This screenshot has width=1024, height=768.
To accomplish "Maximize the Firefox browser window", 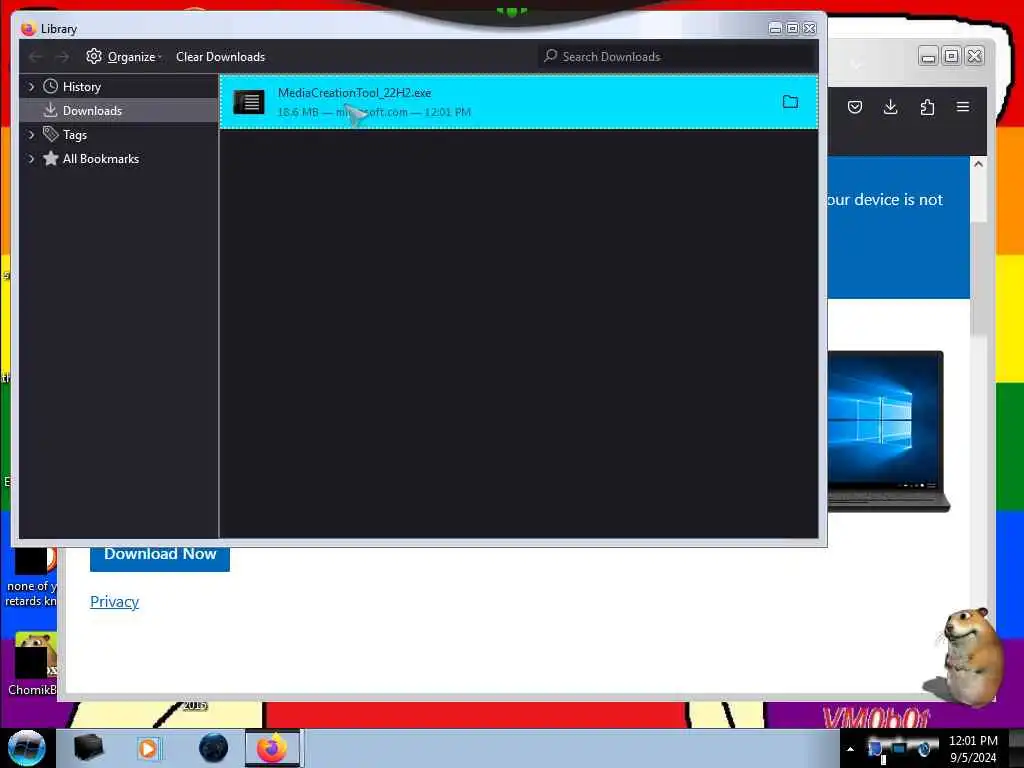I will 952,56.
